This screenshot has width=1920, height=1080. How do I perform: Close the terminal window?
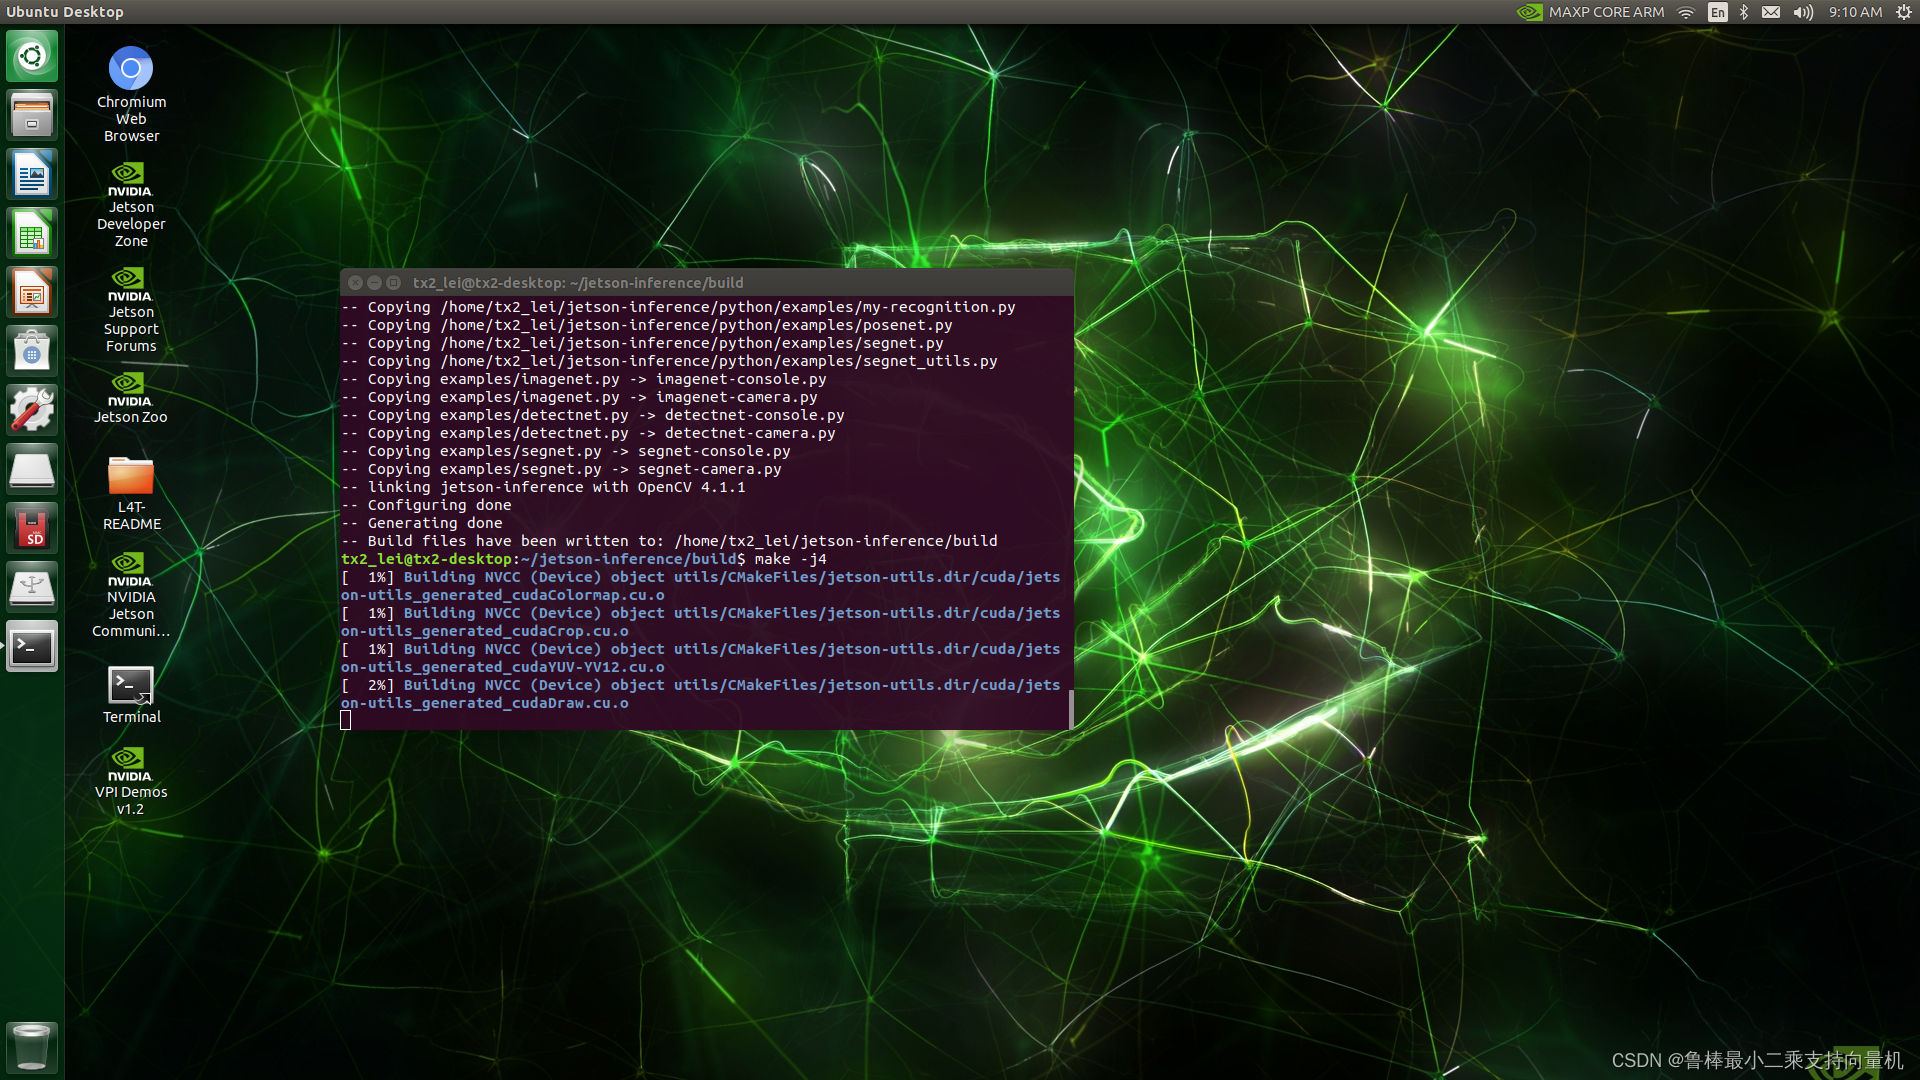(355, 283)
